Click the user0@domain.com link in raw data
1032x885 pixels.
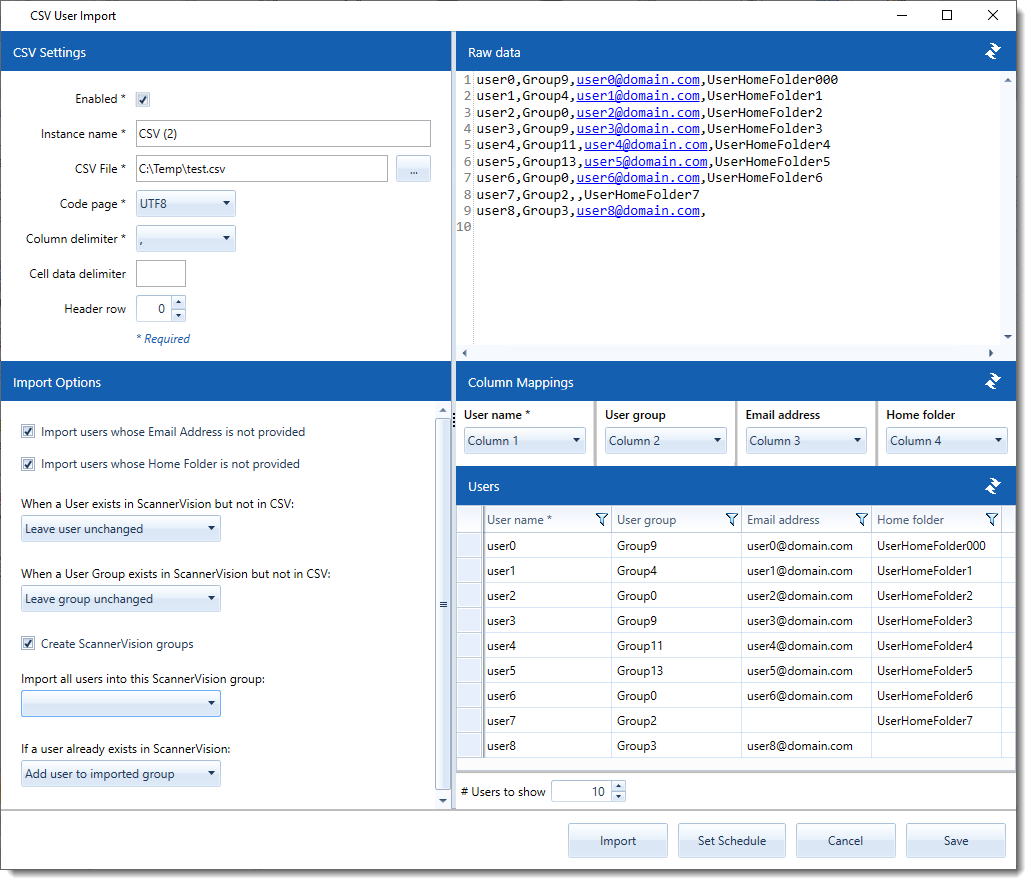638,80
